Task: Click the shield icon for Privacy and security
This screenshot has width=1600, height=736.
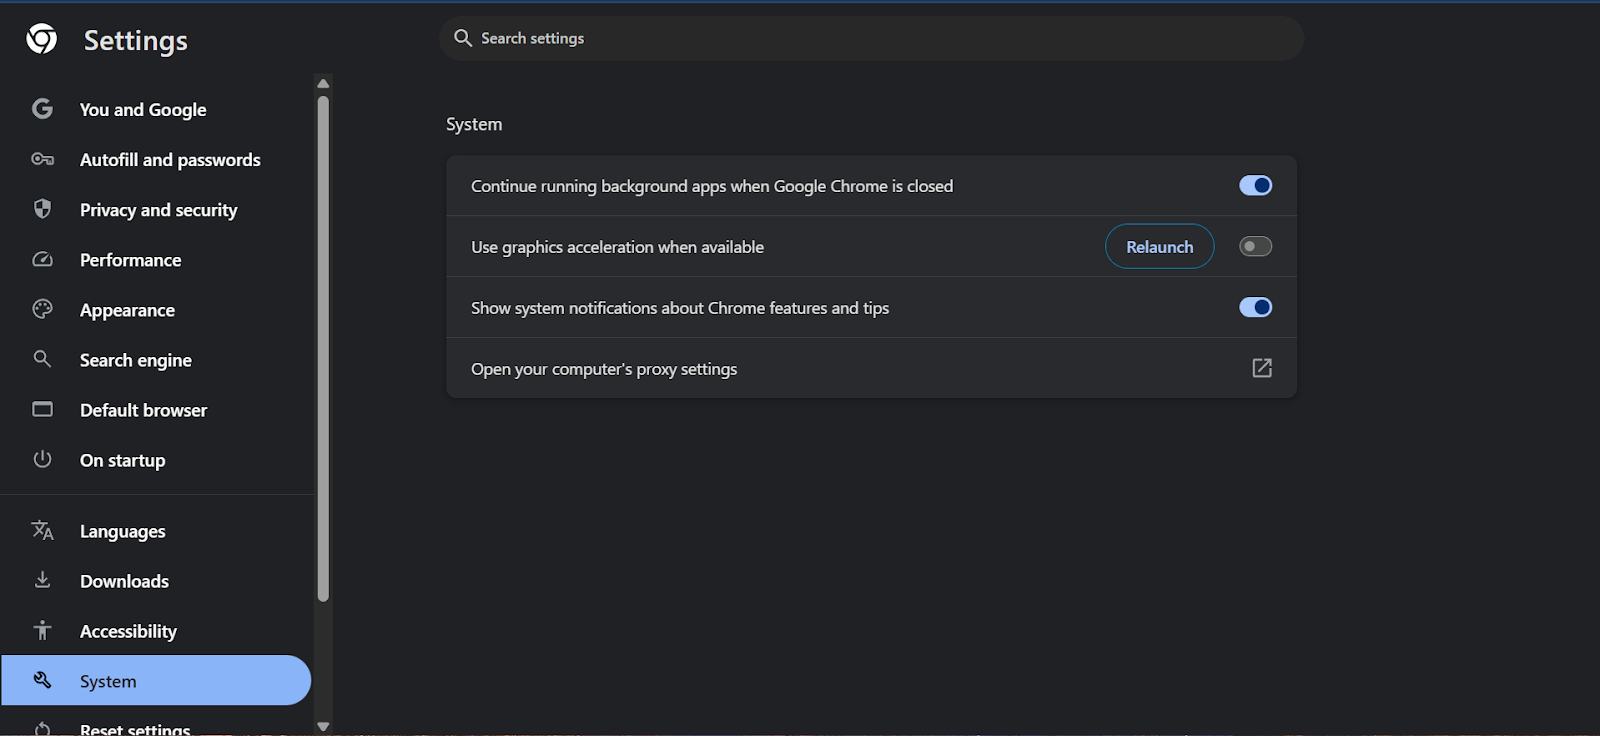Action: pos(42,209)
